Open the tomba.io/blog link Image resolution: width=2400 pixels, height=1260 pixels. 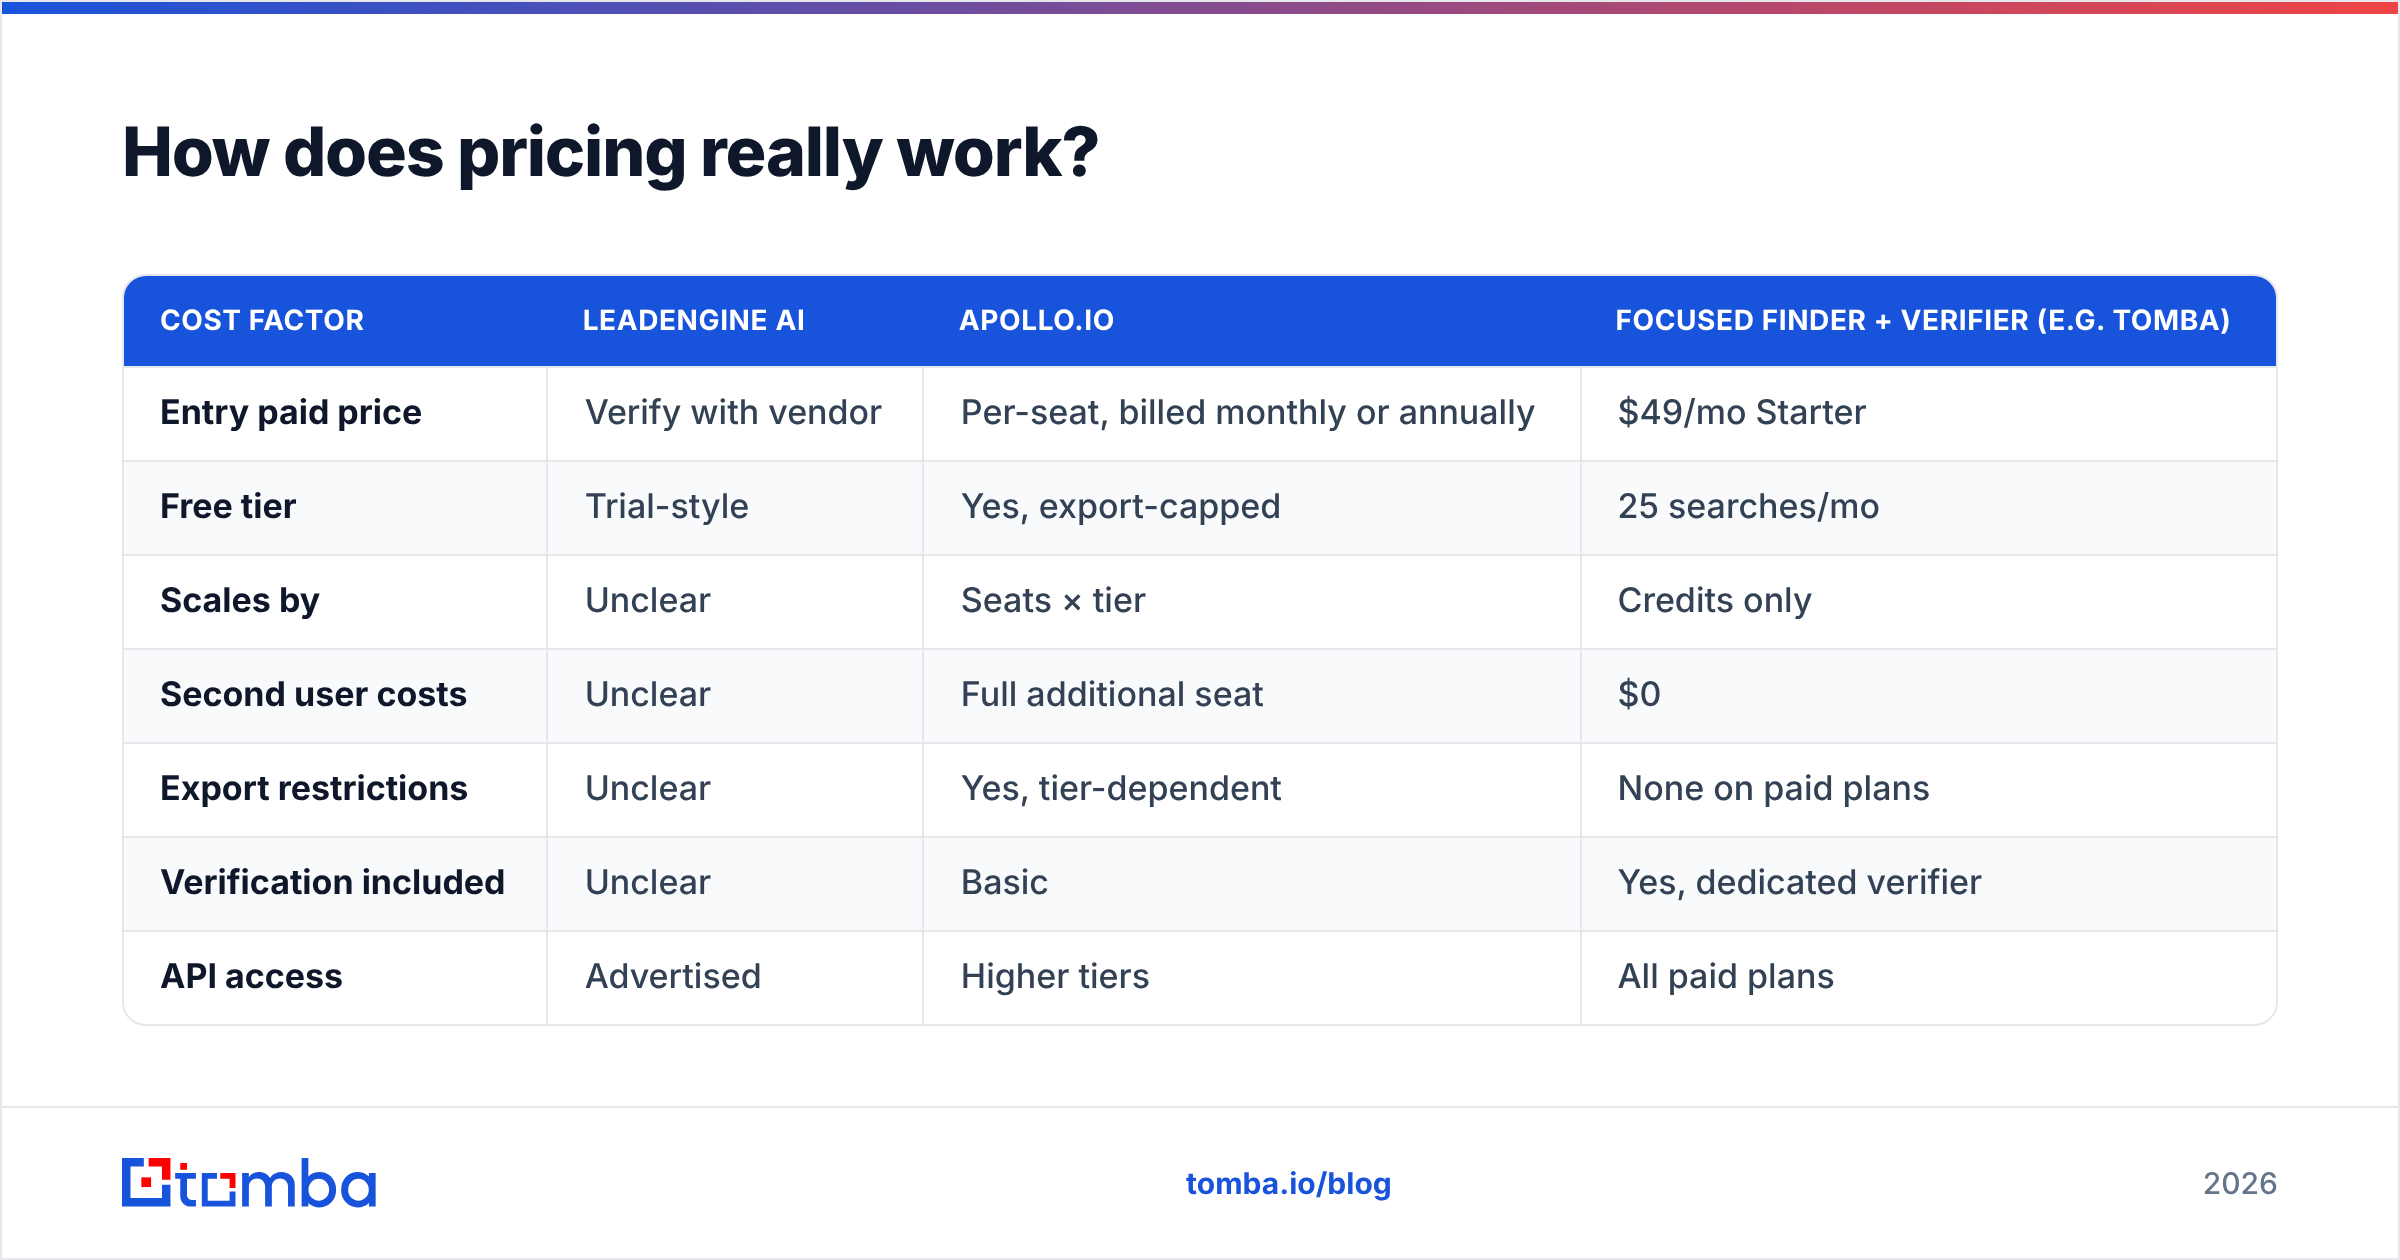(x=1288, y=1184)
